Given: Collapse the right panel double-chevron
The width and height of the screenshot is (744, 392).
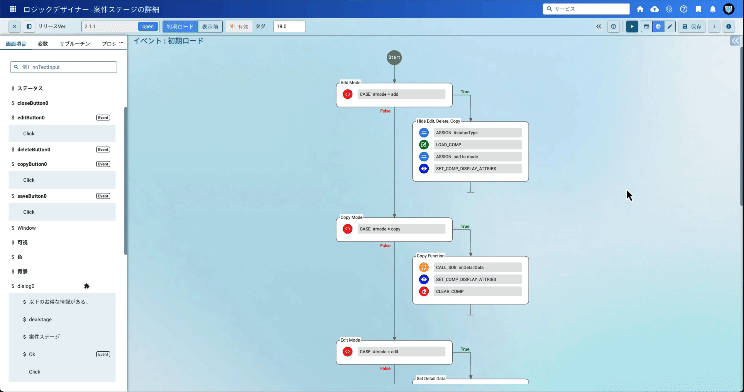Looking at the screenshot, I should pos(735,41).
